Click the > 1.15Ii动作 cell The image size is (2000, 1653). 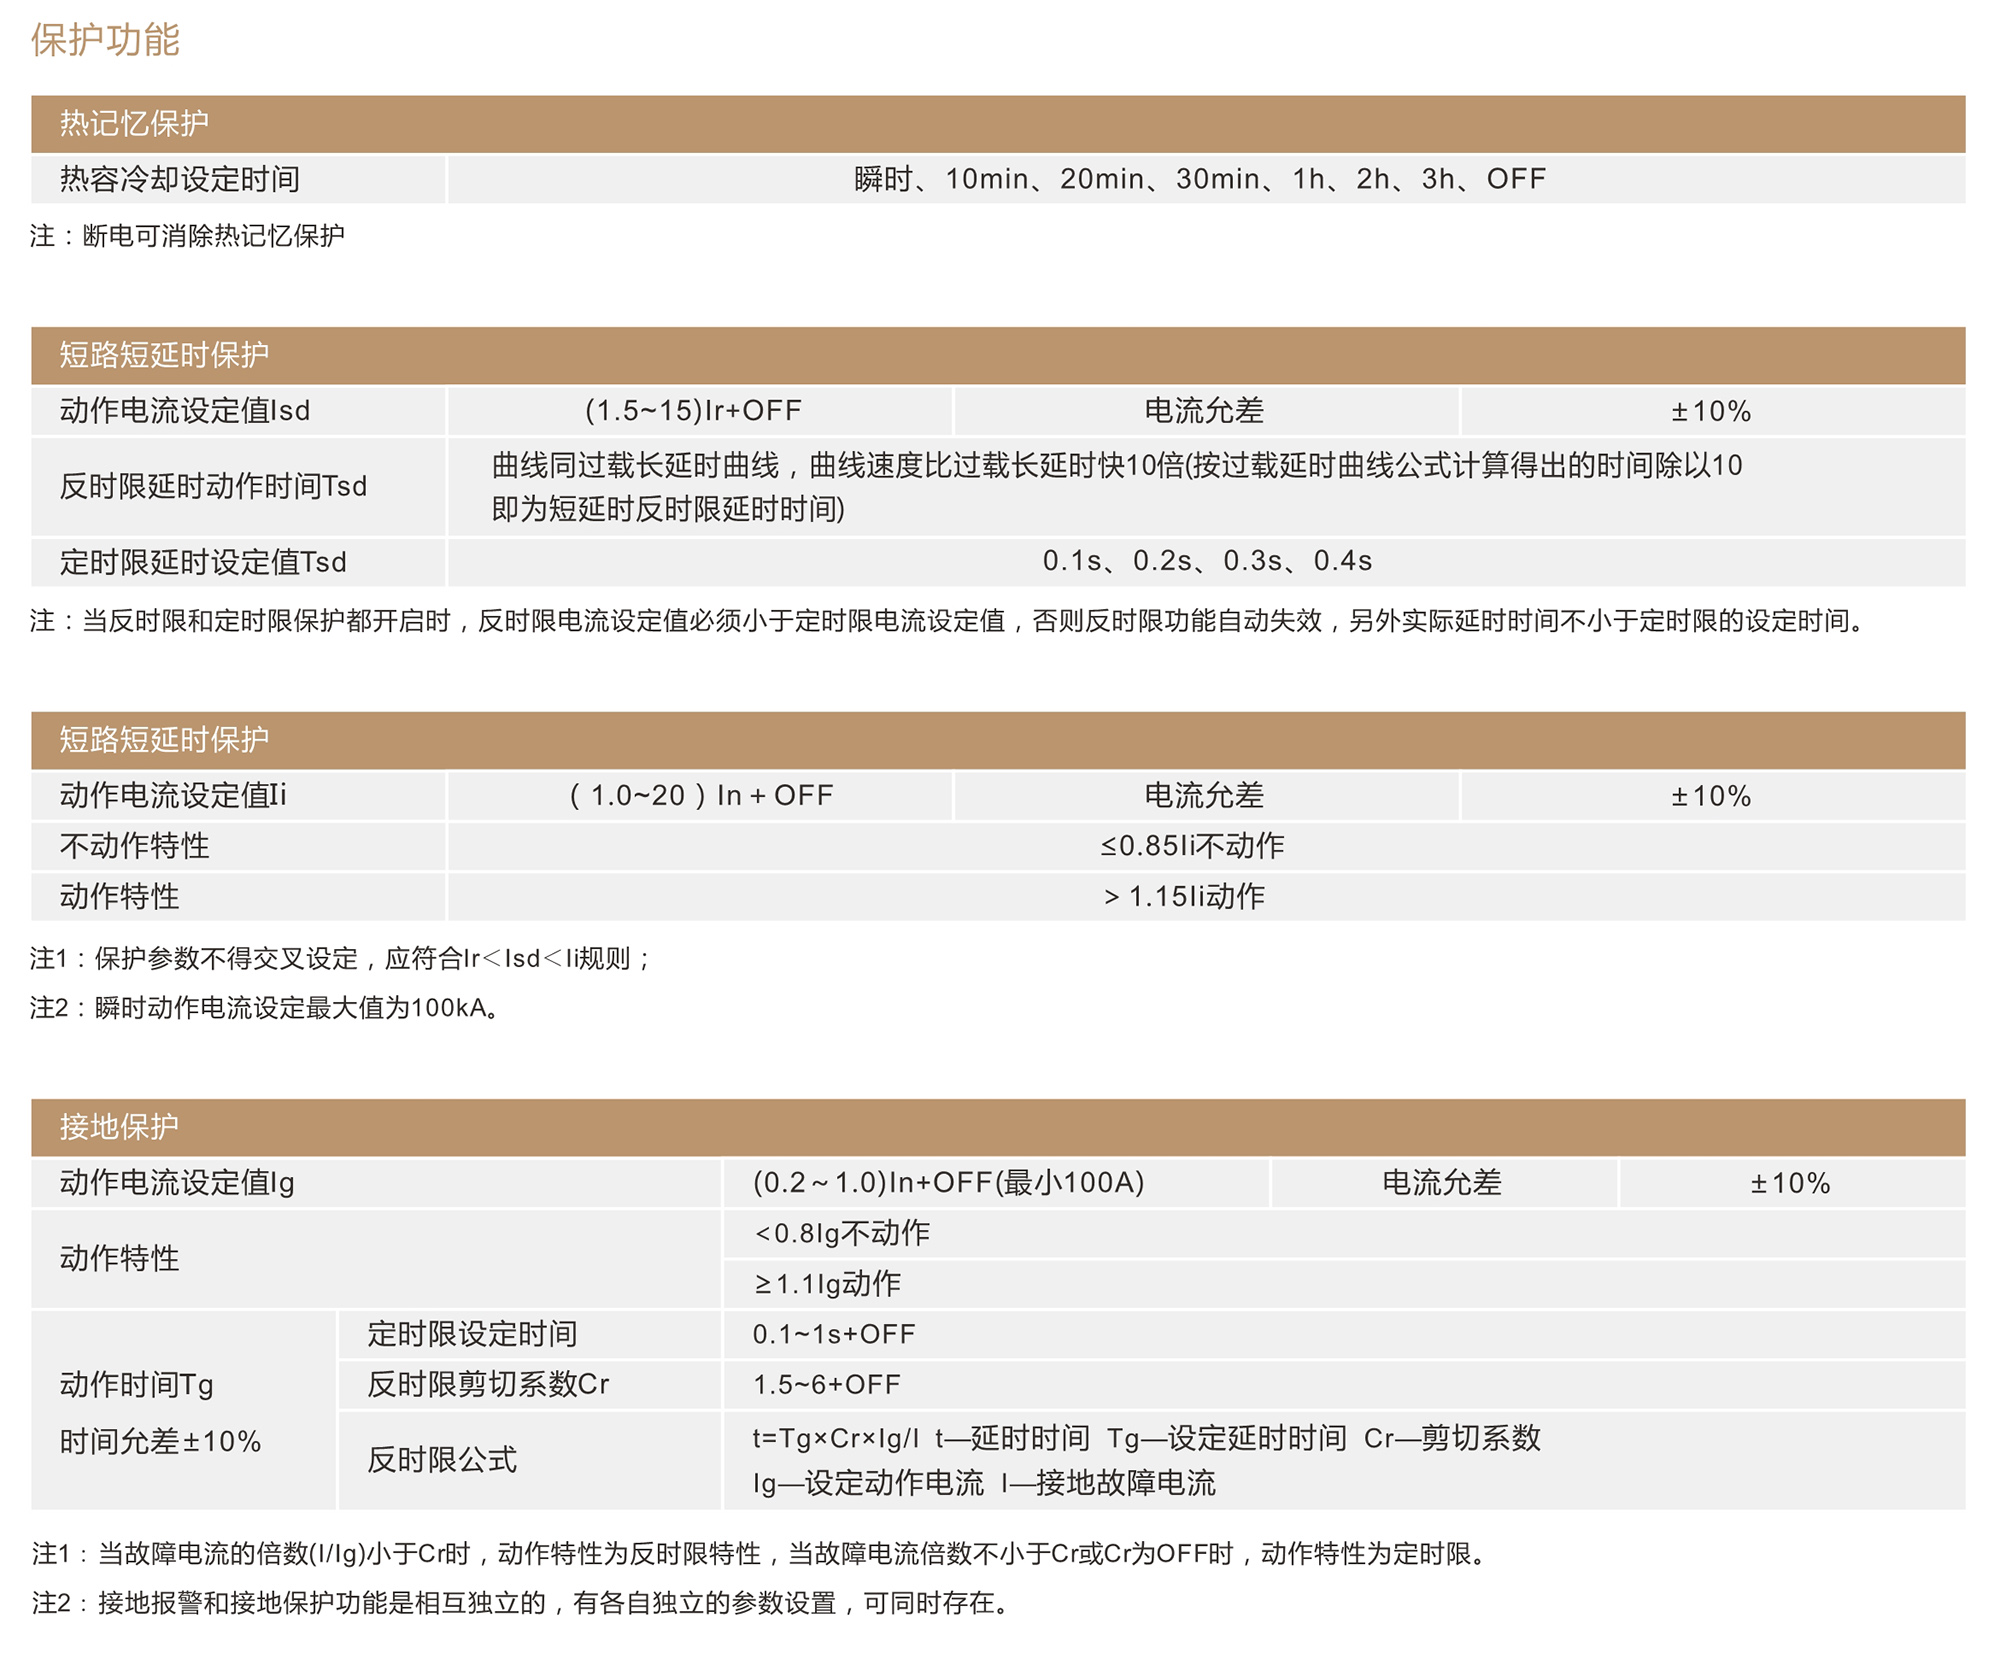pos(1184,896)
